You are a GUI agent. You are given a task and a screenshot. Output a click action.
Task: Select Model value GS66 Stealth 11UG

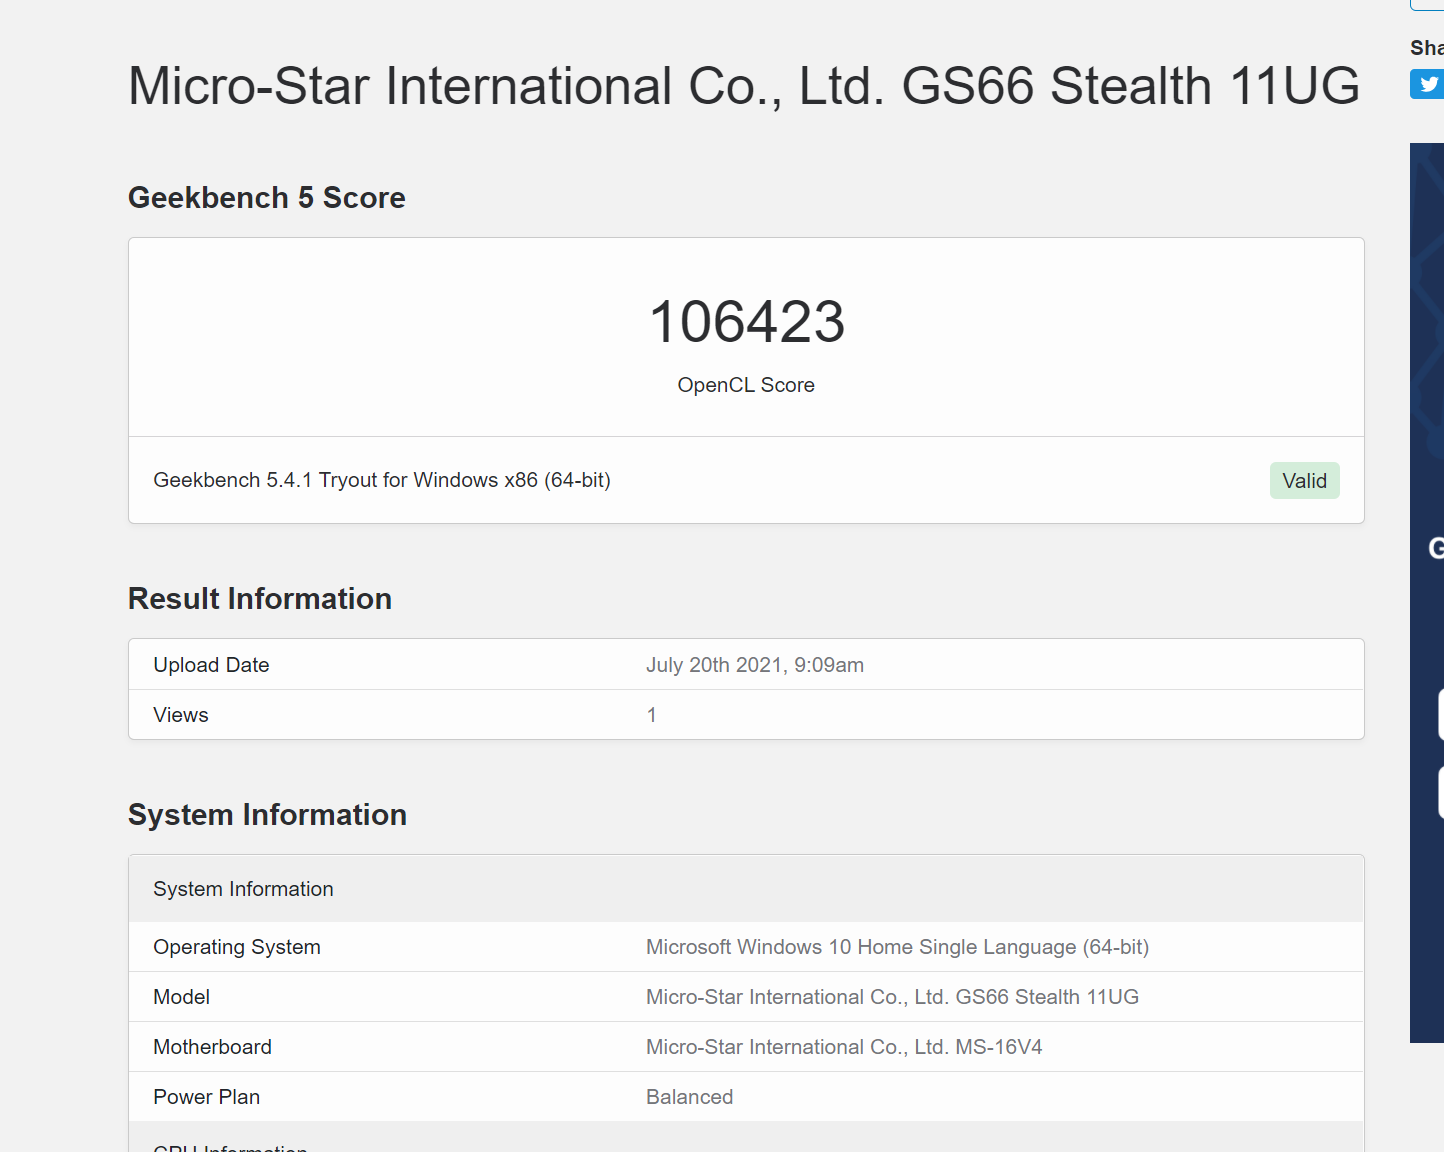[x=892, y=997]
